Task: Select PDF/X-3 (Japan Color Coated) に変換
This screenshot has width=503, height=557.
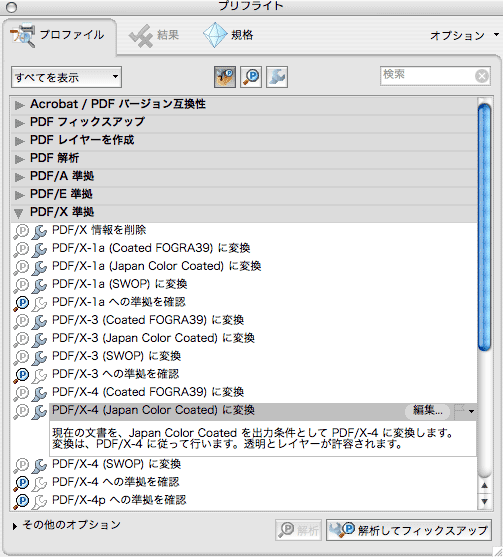Action: [x=153, y=338]
